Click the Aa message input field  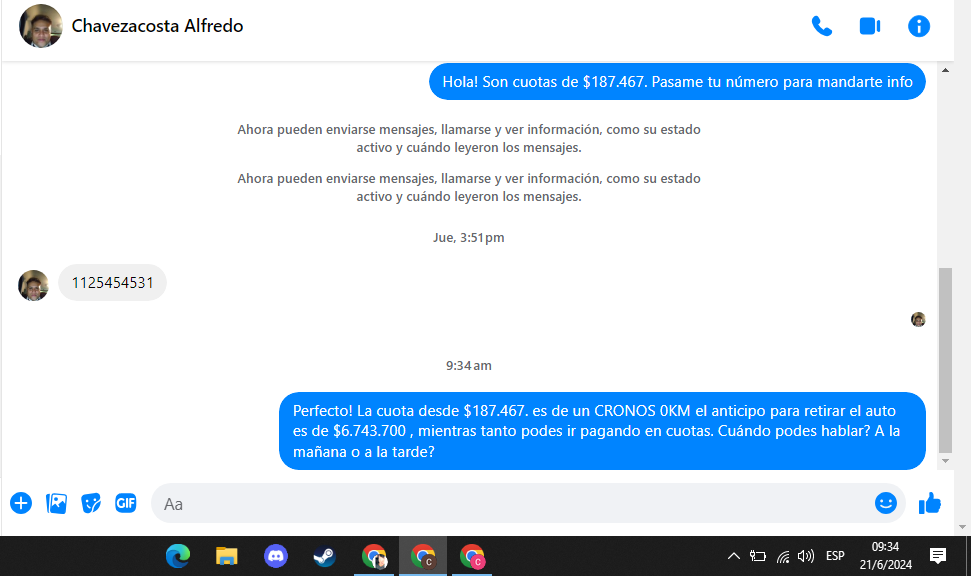tap(511, 504)
